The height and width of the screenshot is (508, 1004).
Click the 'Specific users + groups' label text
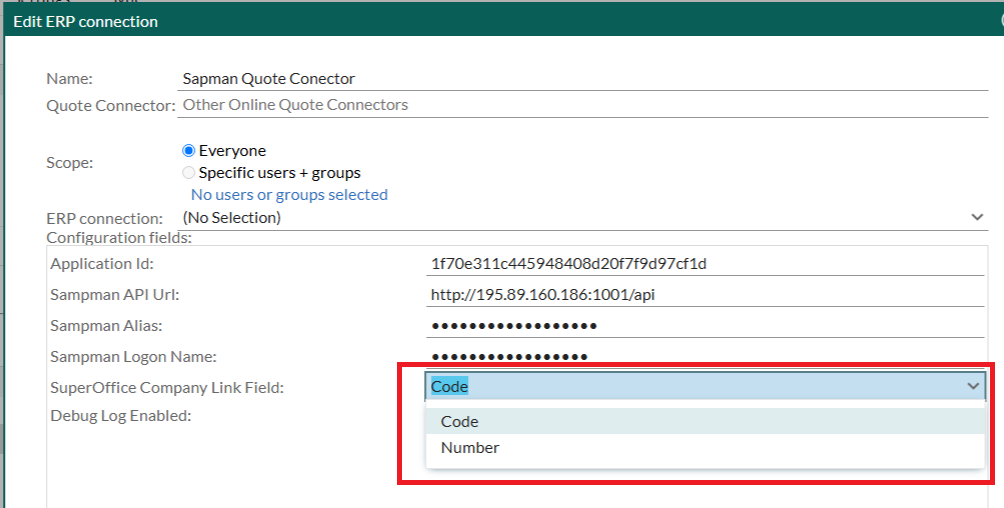279,173
